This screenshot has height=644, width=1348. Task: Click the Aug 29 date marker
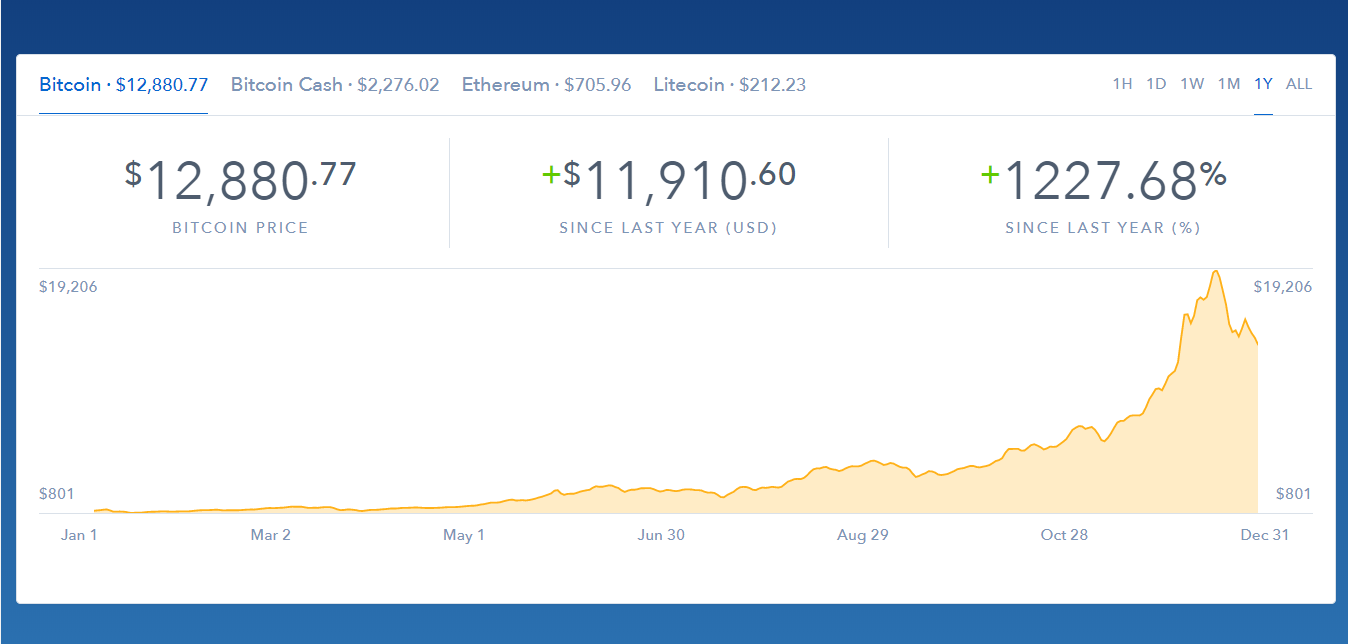pyautogui.click(x=862, y=535)
